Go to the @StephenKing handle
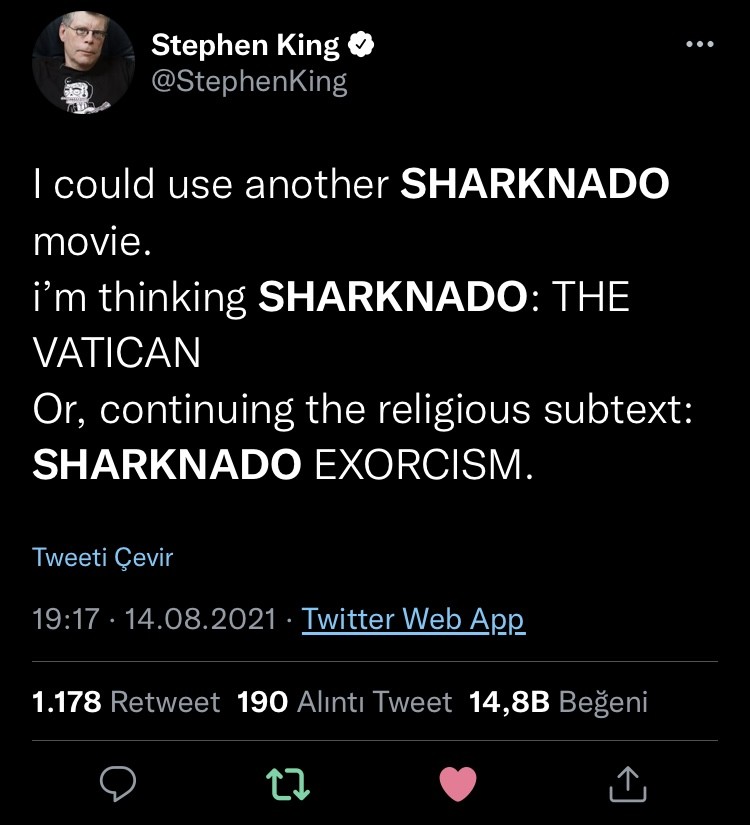The height and width of the screenshot is (825, 750). (249, 81)
